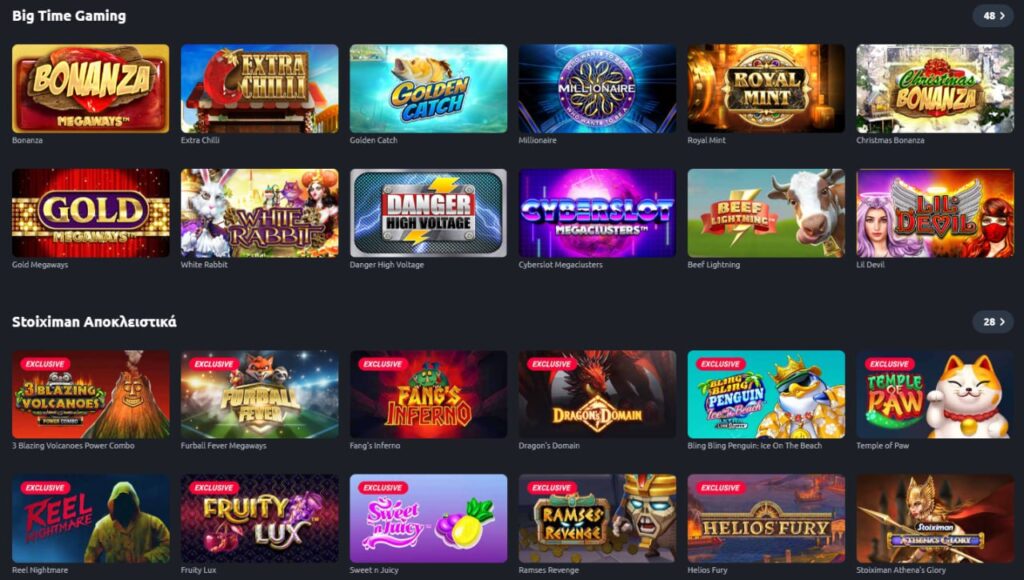Click the Exclusive badge on Fang's Inferno
This screenshot has height=580, width=1024.
point(382,364)
